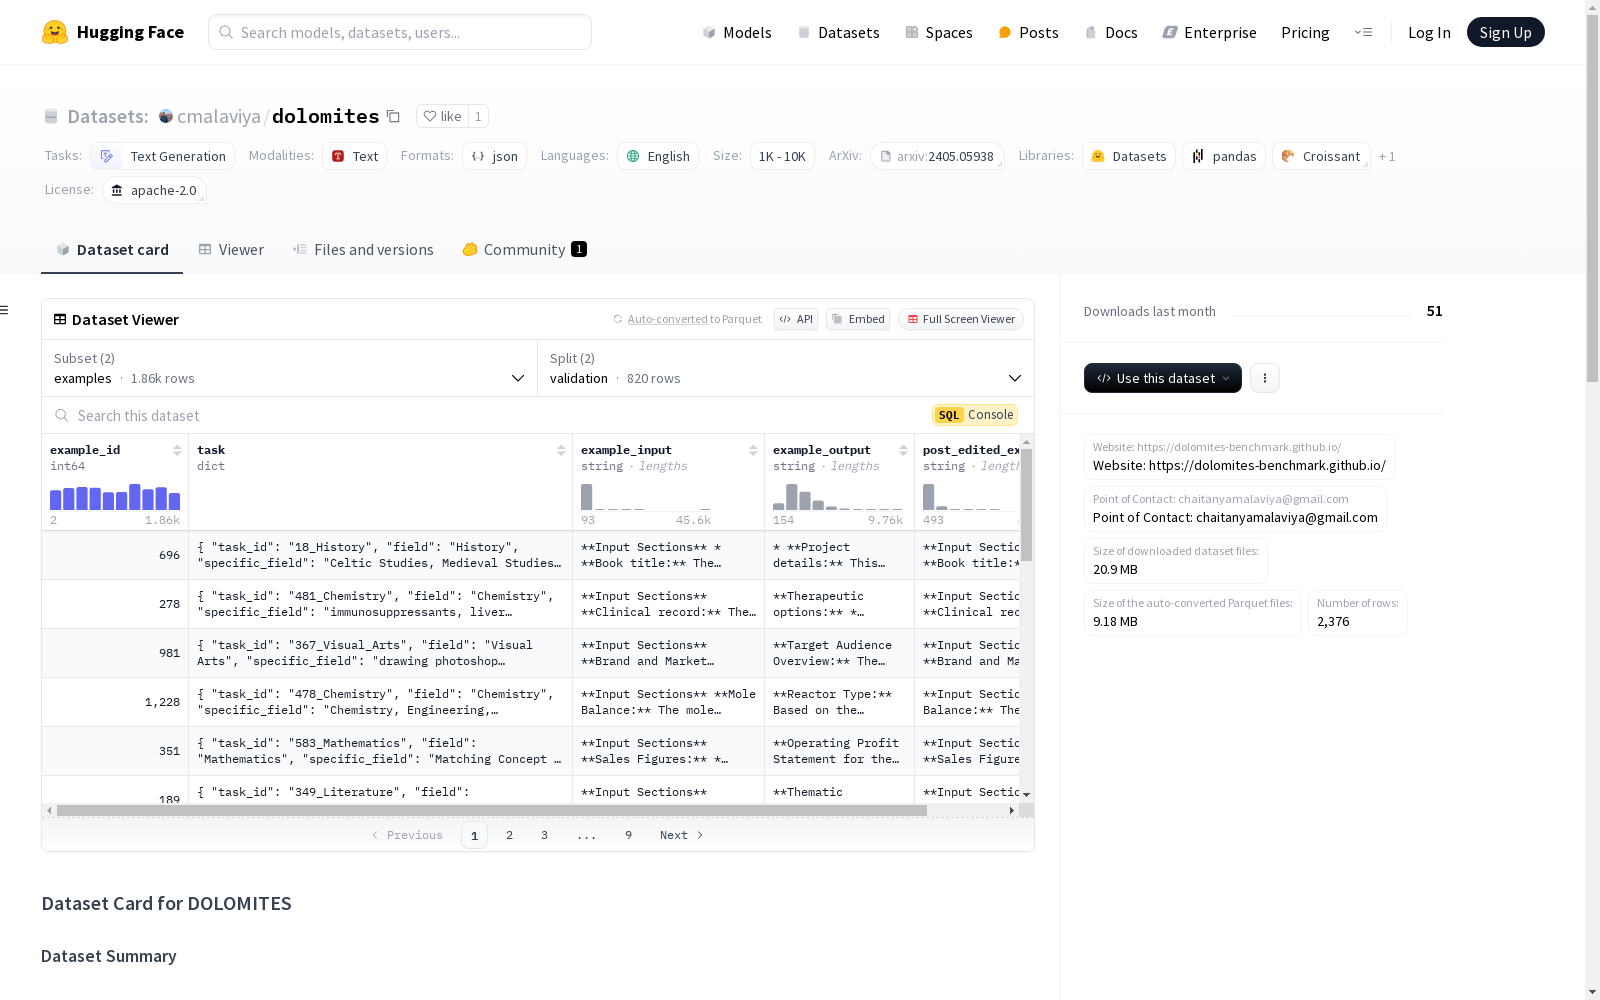Go to Datasets in the top navigation
This screenshot has width=1600, height=1000.
tap(838, 32)
